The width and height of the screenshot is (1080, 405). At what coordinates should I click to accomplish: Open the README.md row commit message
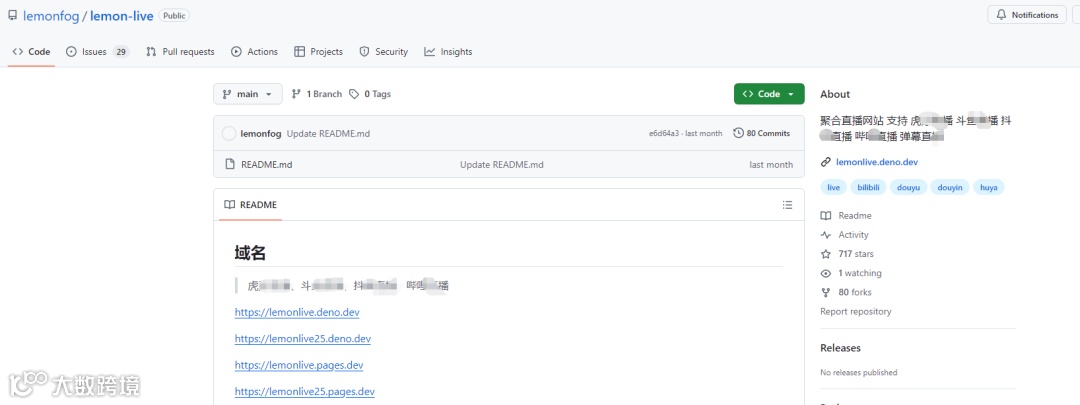pos(502,165)
